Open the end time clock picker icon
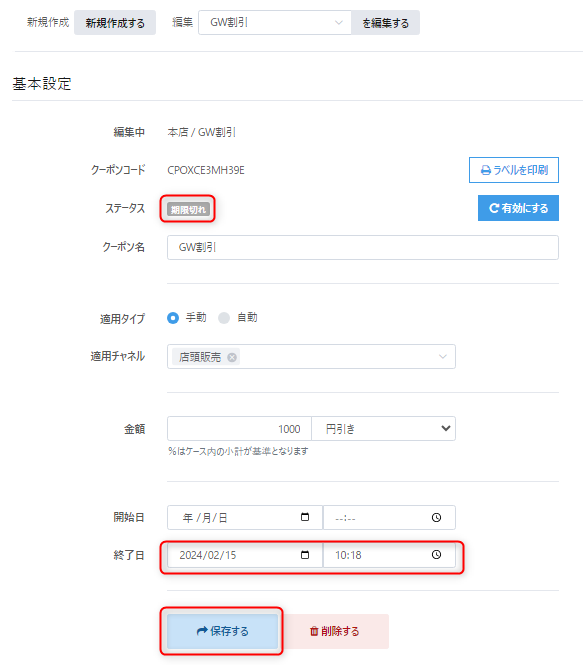 [x=436, y=555]
